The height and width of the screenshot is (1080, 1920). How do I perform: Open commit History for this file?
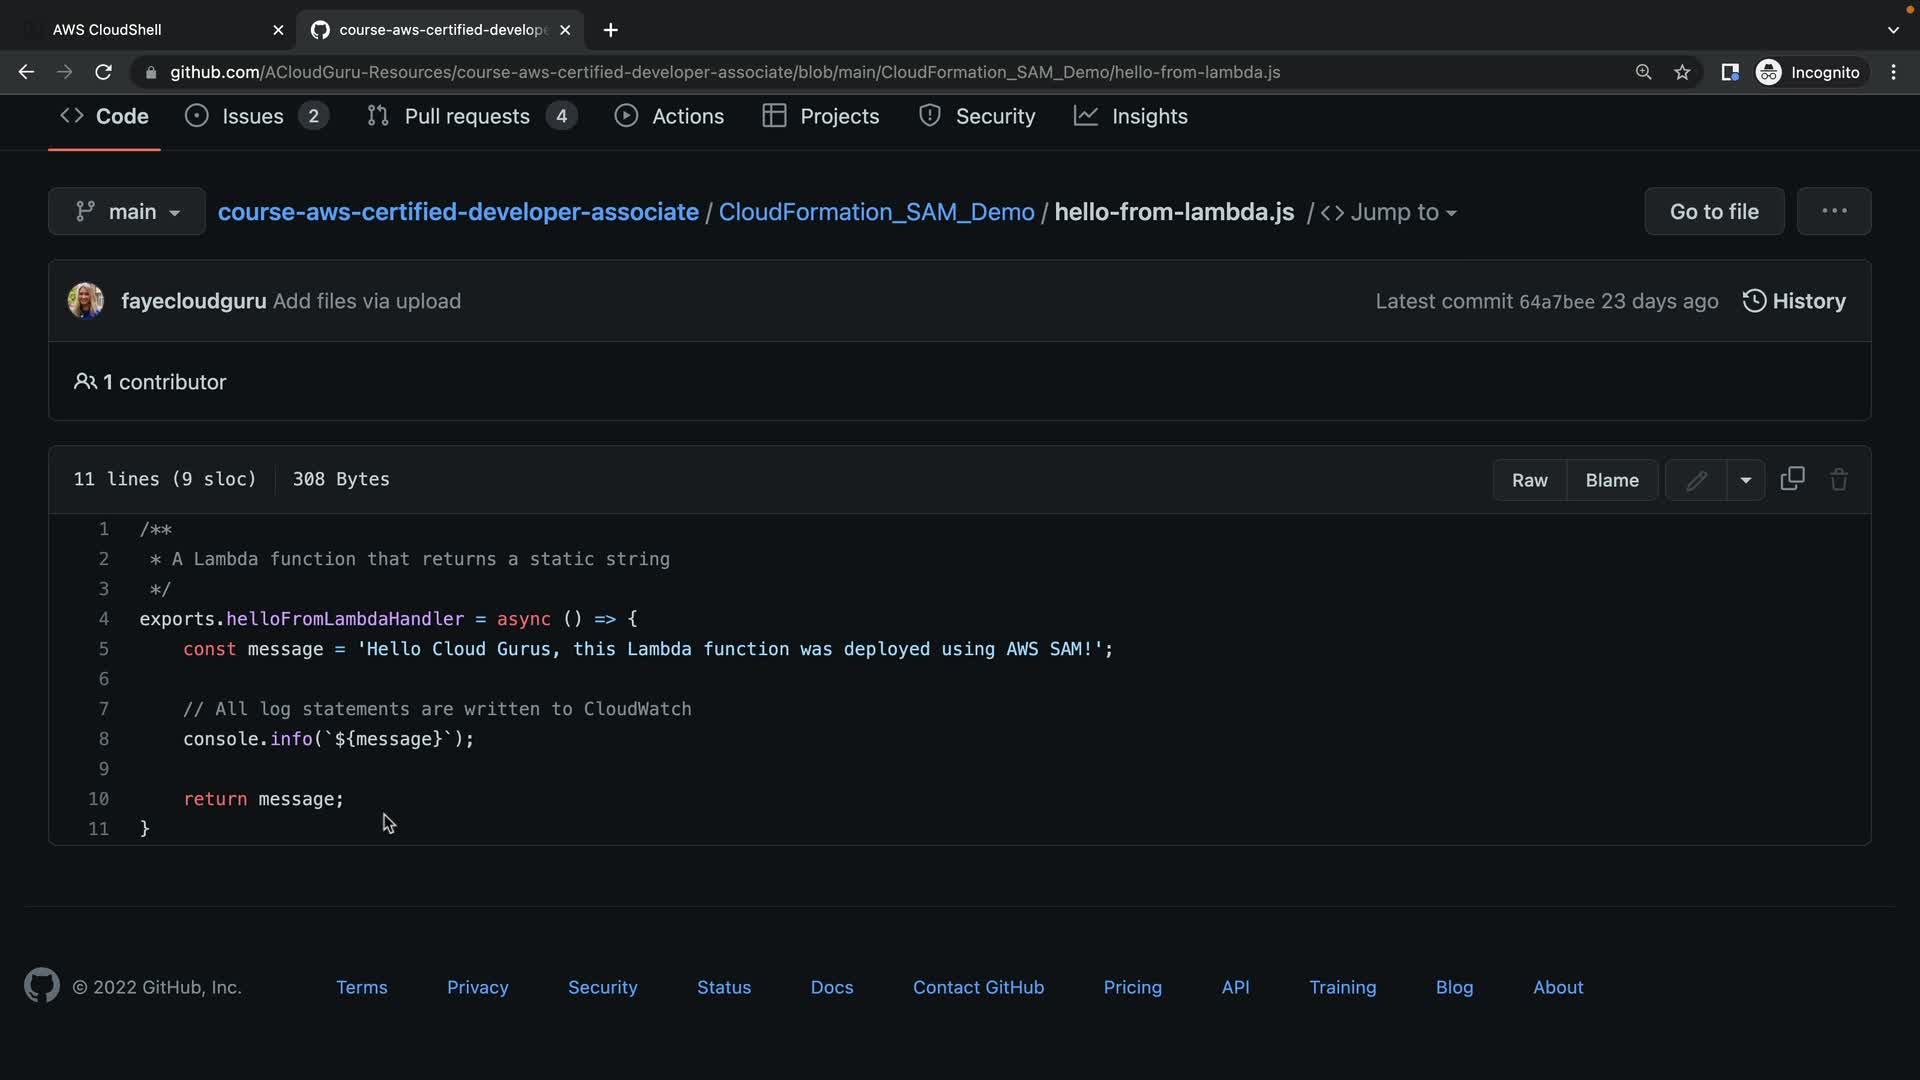point(1794,301)
